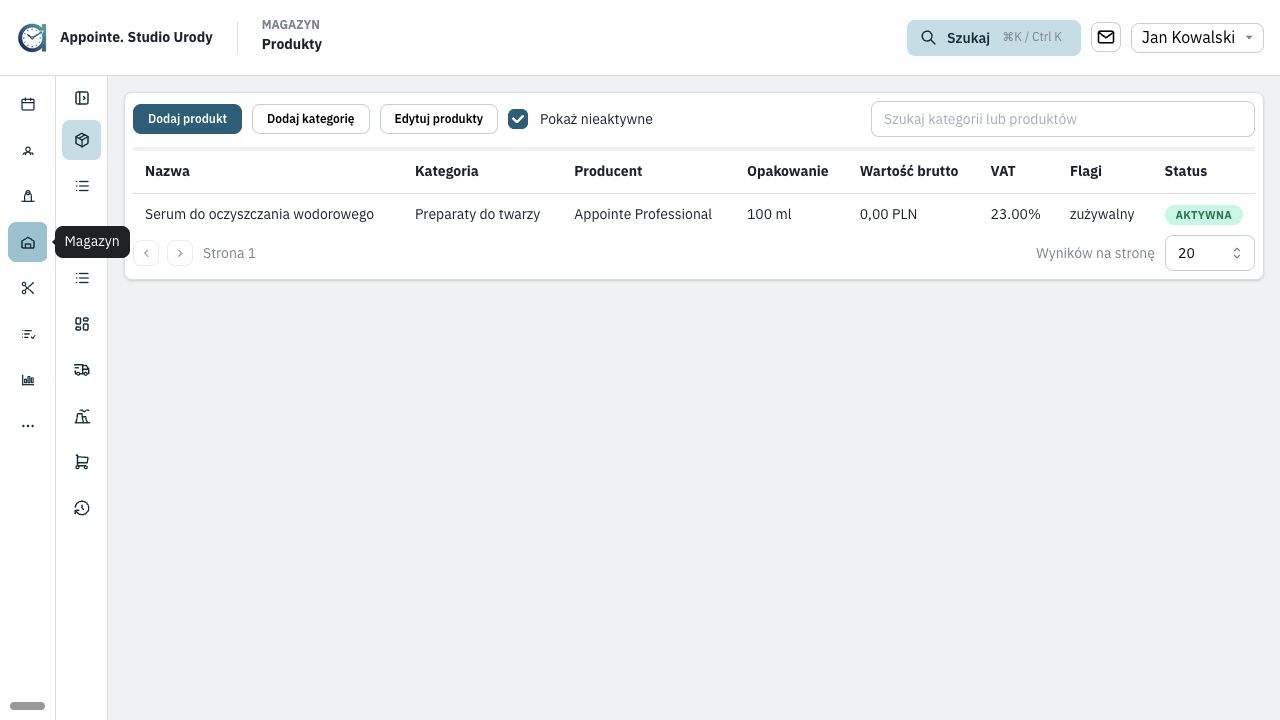Click the mail envelope icon
This screenshot has width=1280, height=720.
pos(1106,37)
